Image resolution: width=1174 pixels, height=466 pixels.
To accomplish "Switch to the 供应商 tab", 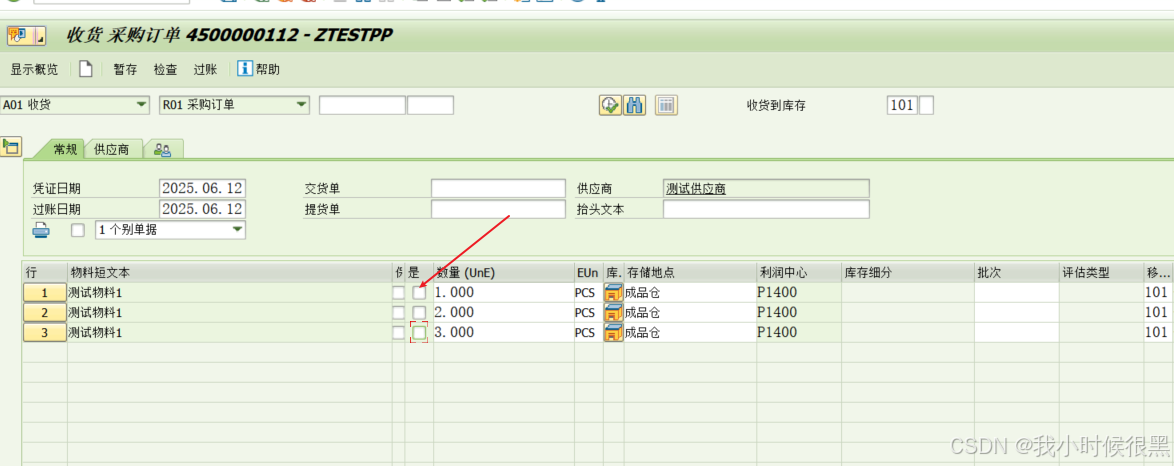I will (111, 149).
